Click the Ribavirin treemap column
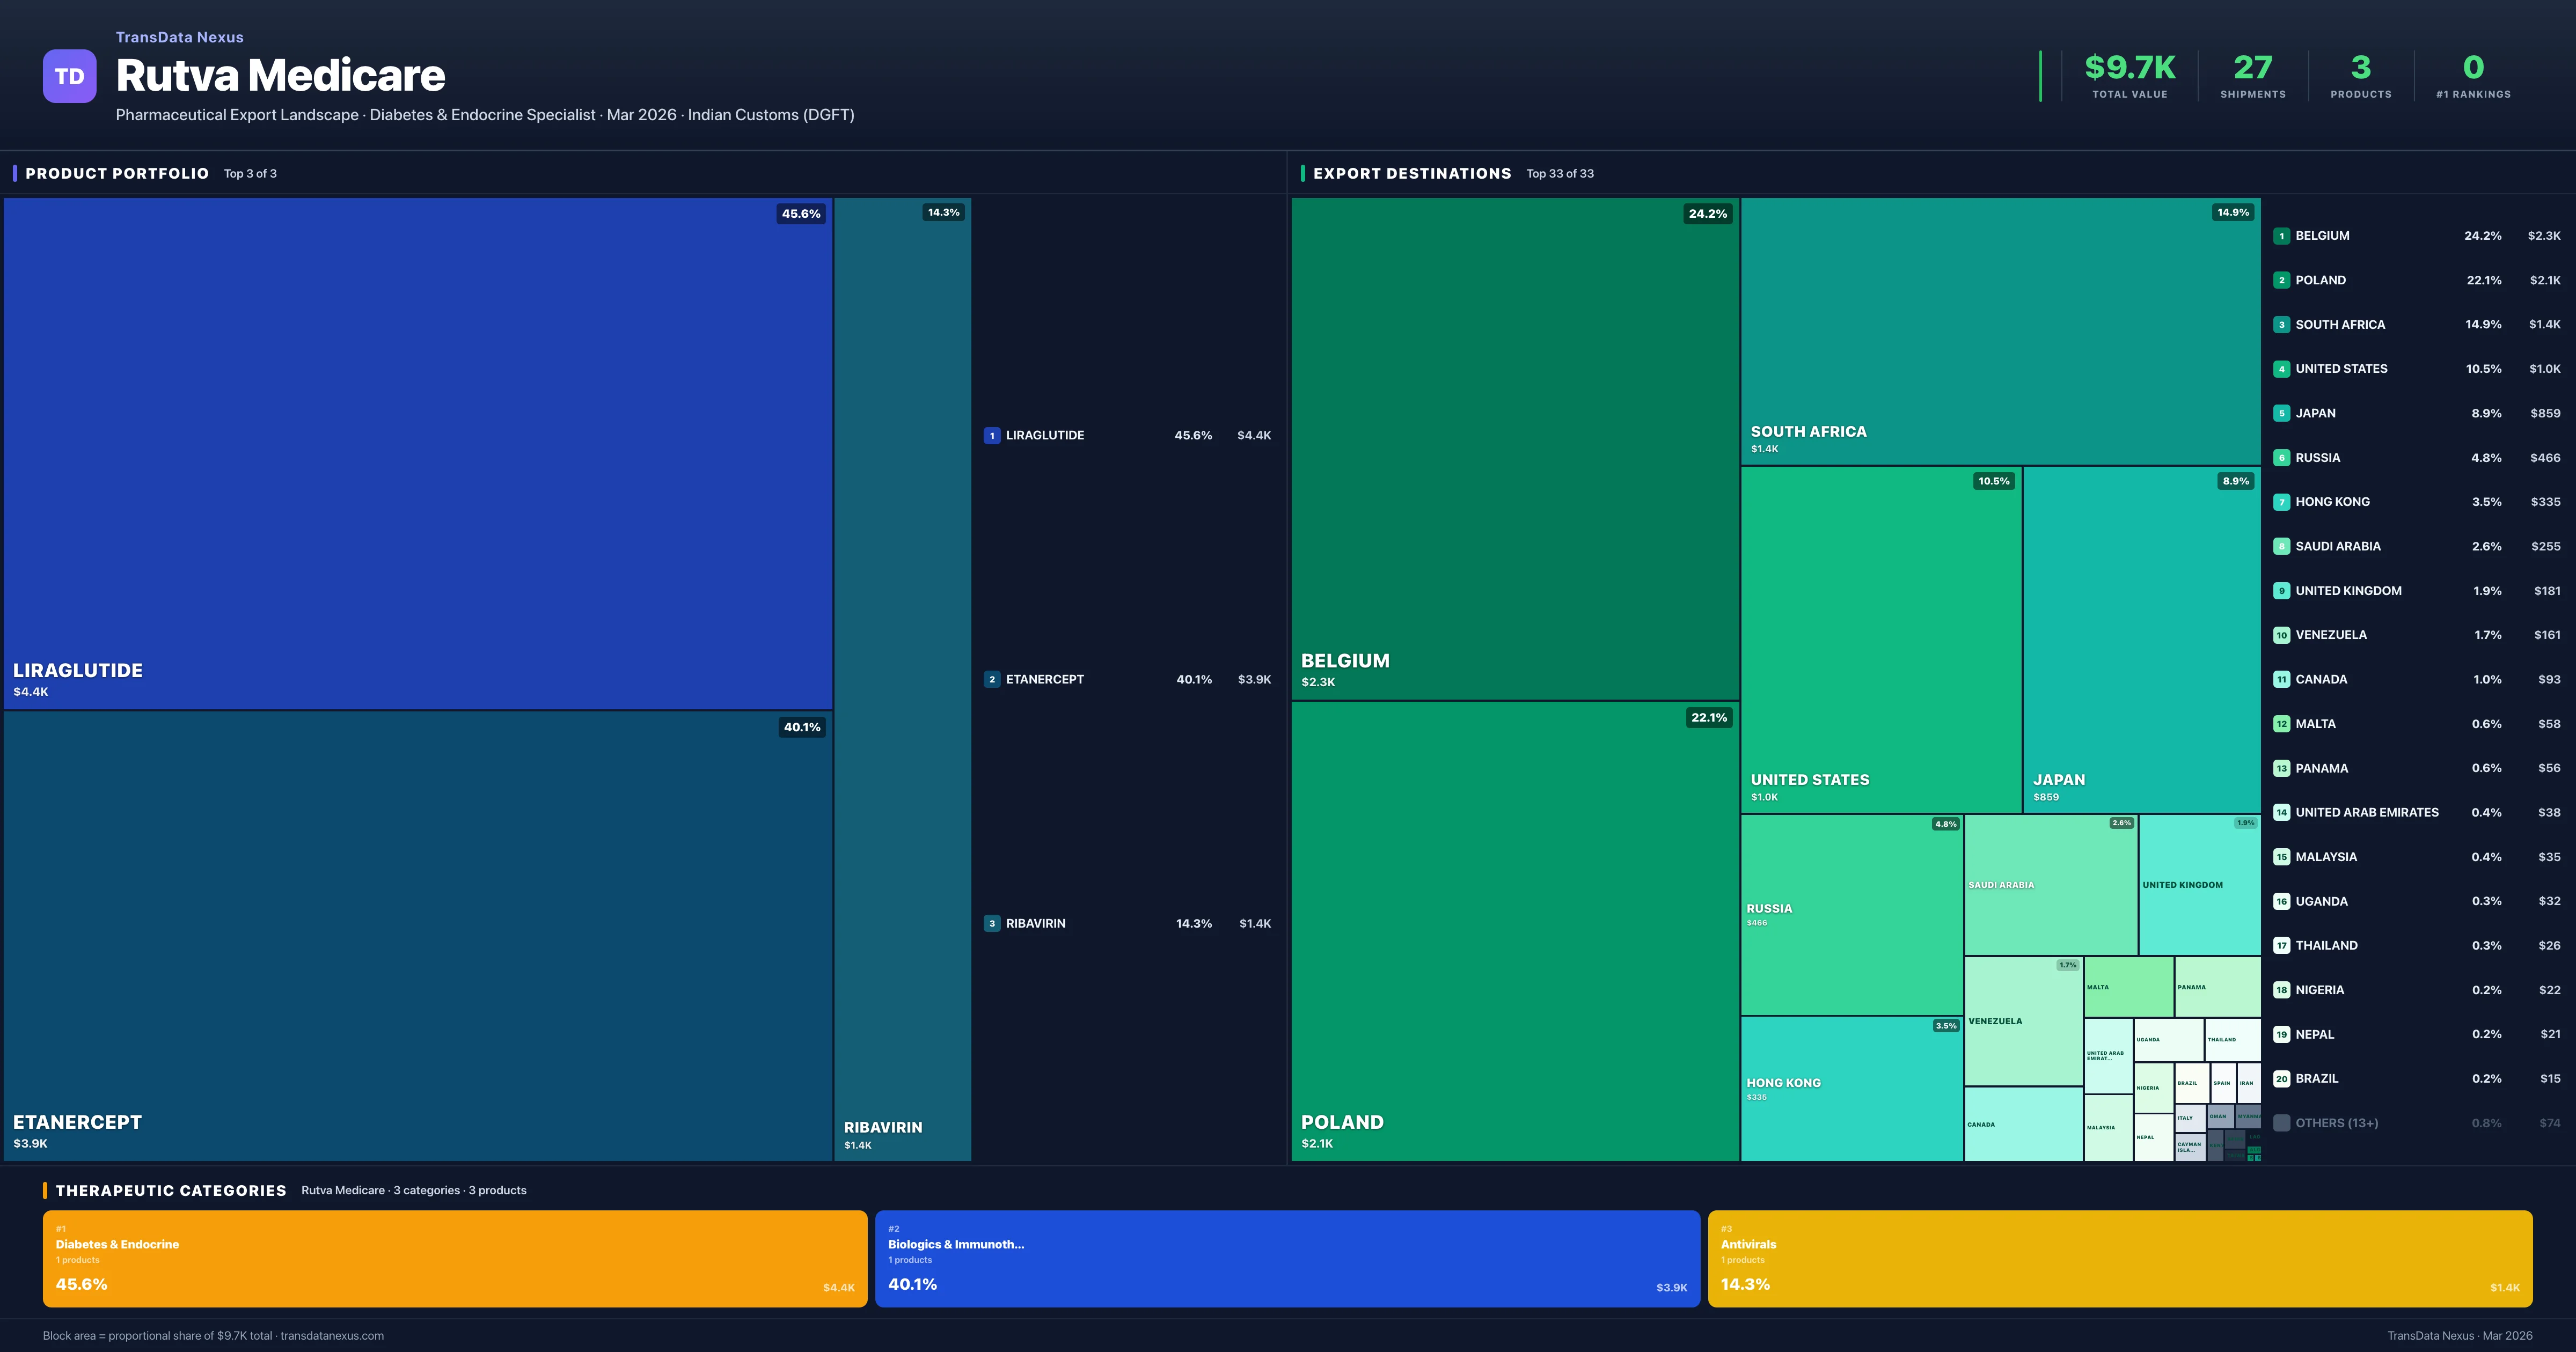 pyautogui.click(x=902, y=679)
